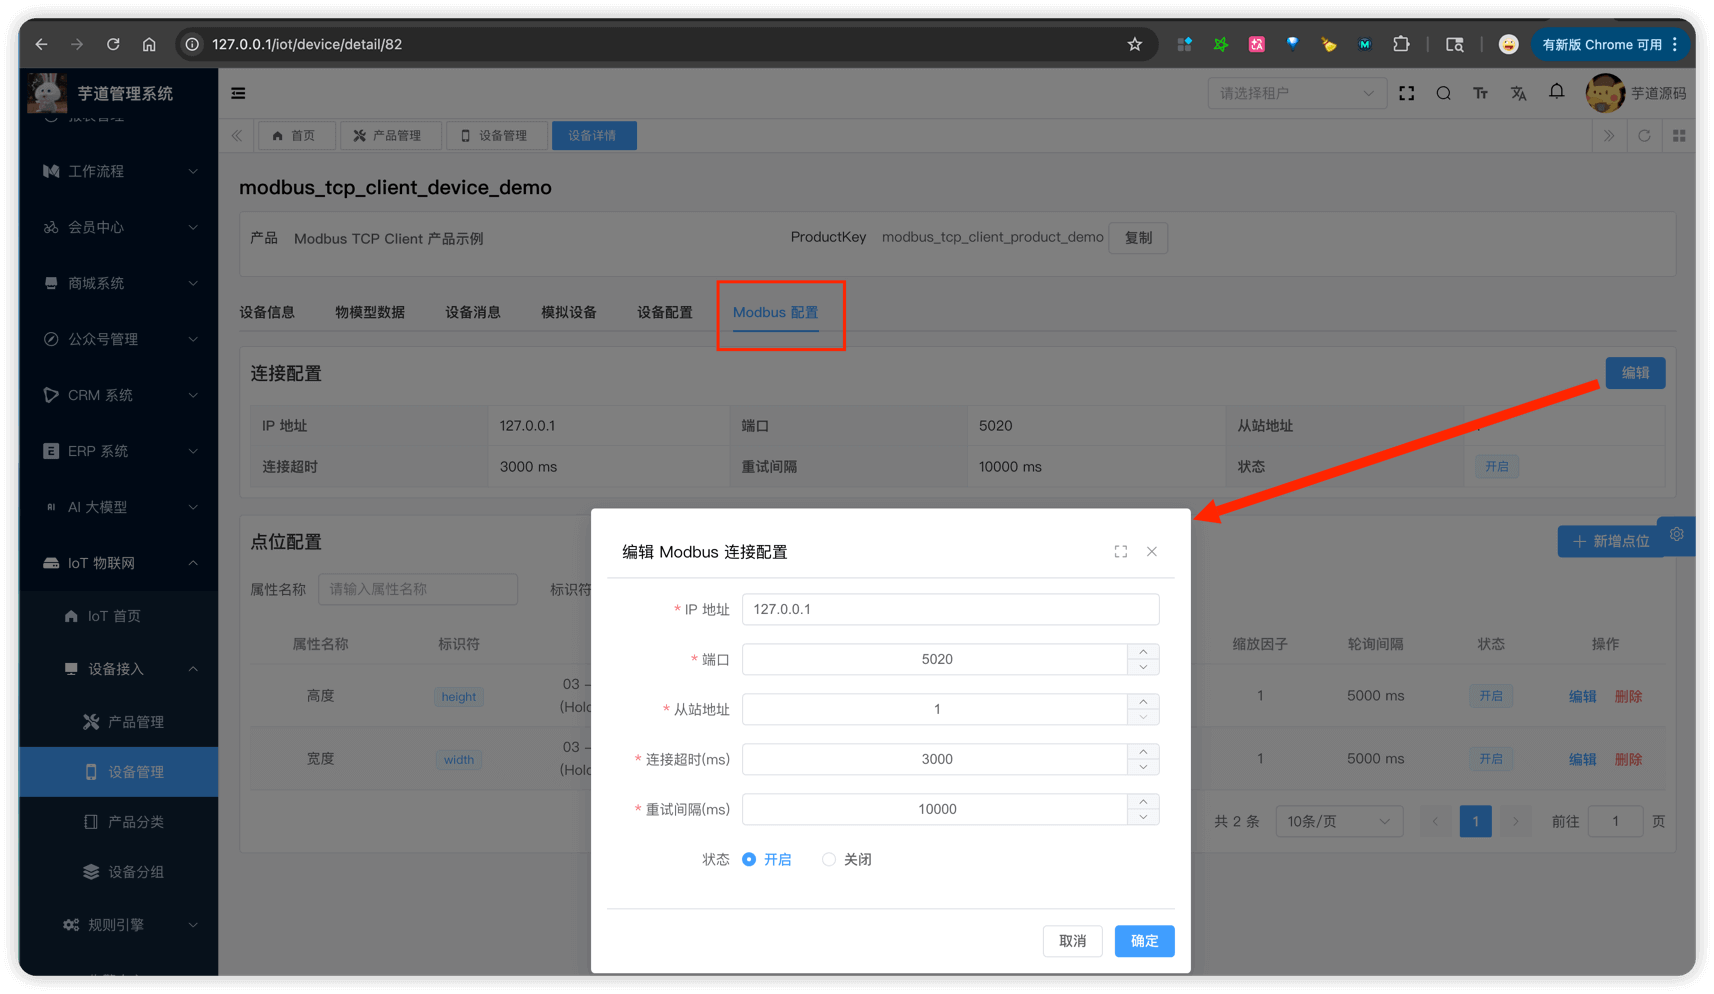Viewport: 1714px width, 994px height.
Task: Click the hamburger menu collapse icon
Action: click(x=238, y=93)
